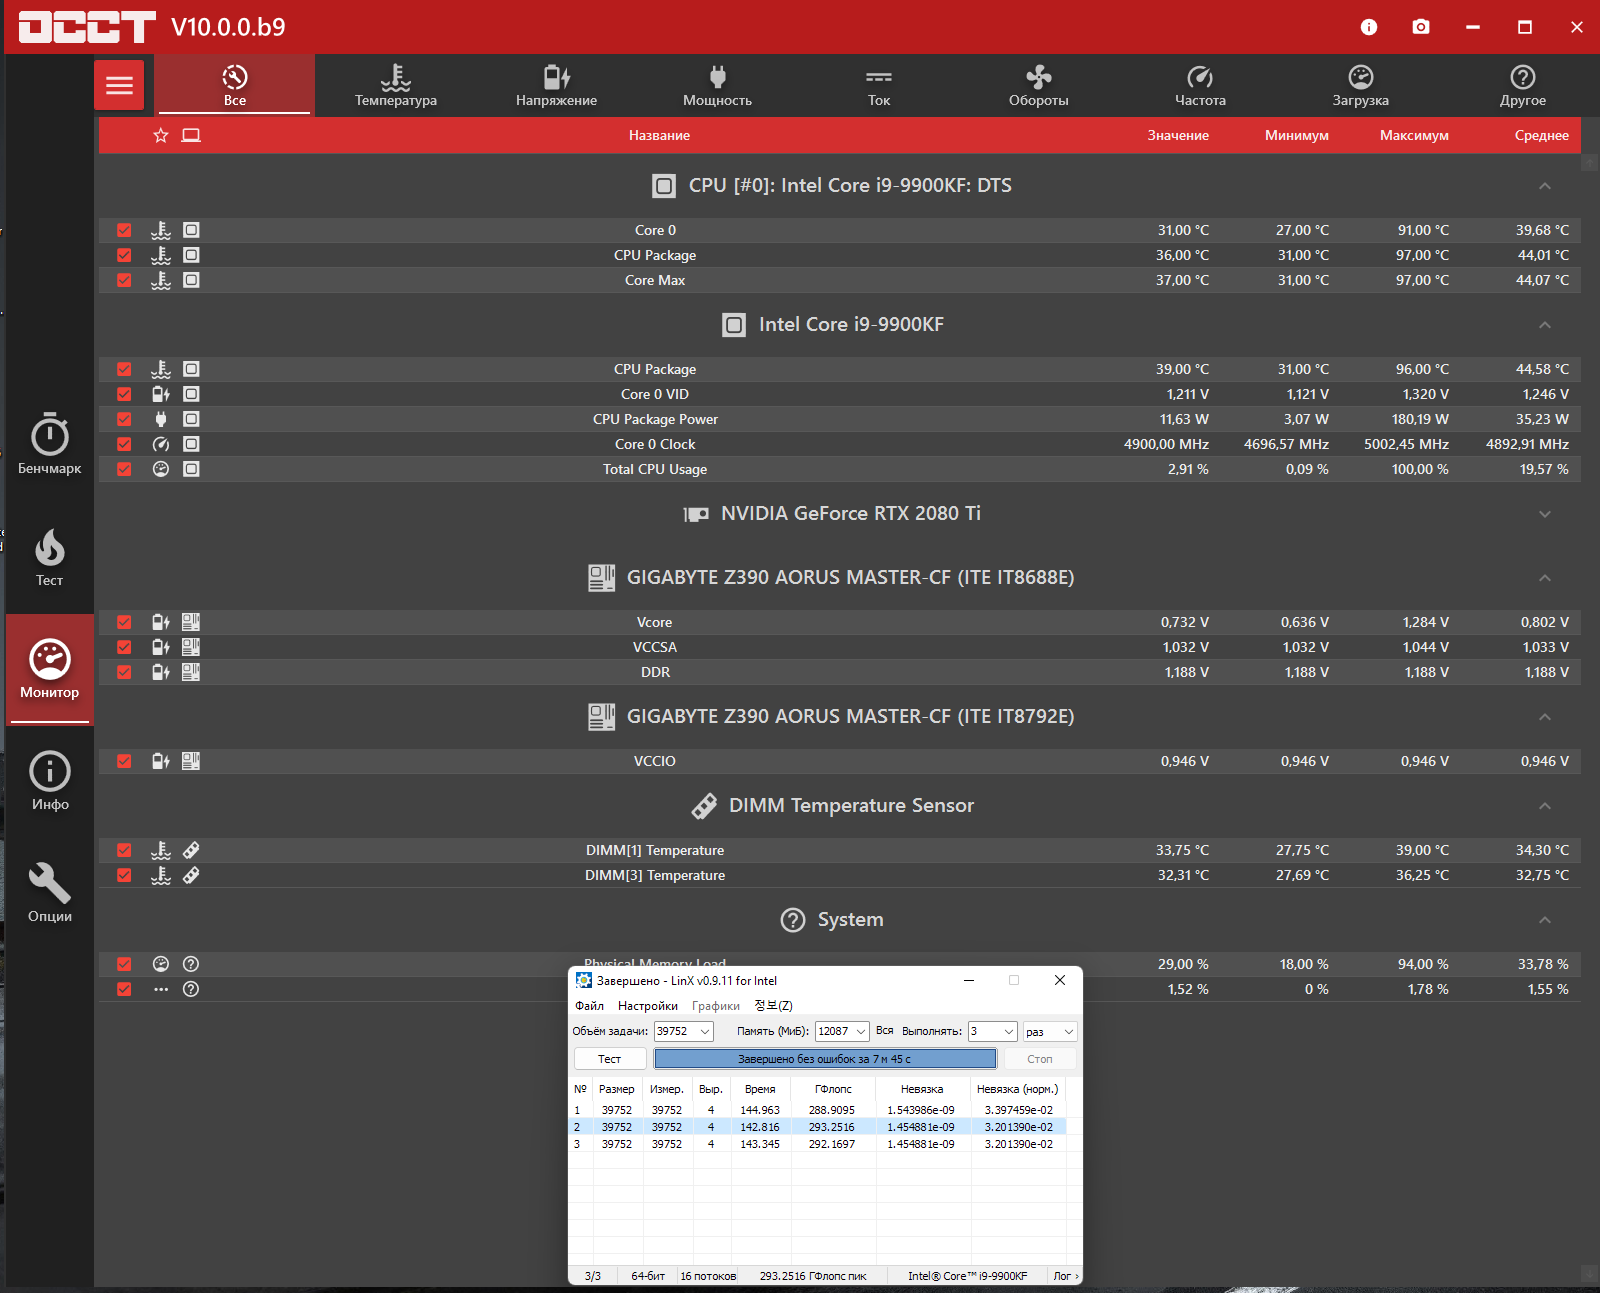Click the motherboard icon in Vcore row
The image size is (1600, 1293).
pos(191,622)
